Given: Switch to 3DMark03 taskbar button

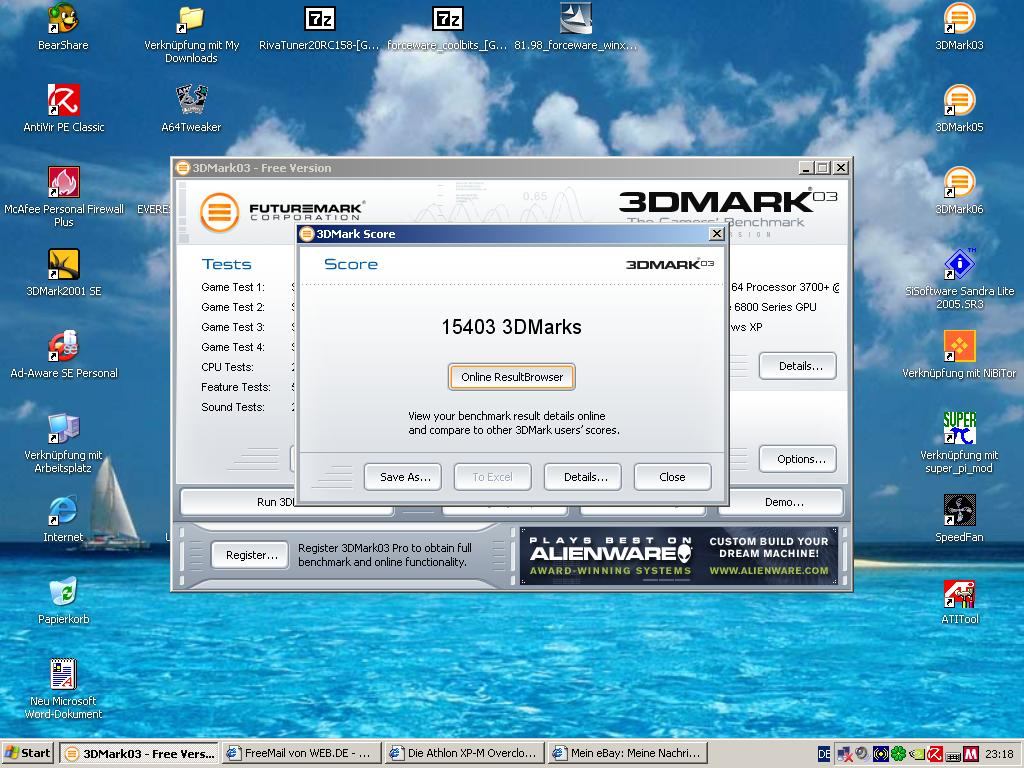Looking at the screenshot, I should [139, 753].
